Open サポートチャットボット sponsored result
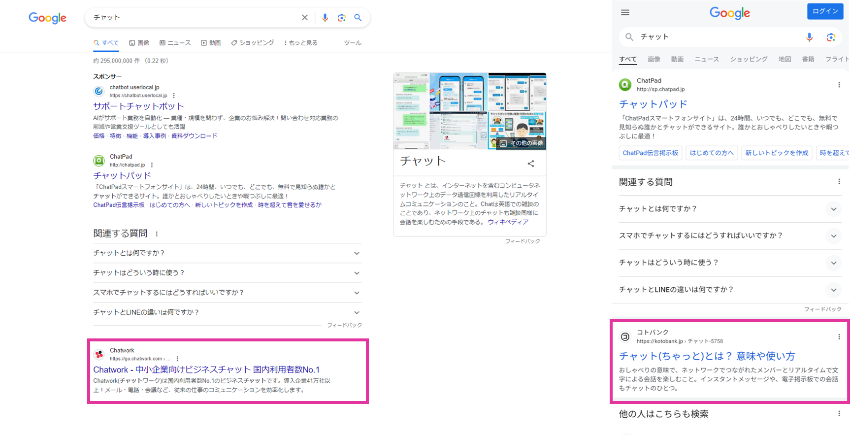Viewport: 850px width, 435px height. click(139, 106)
